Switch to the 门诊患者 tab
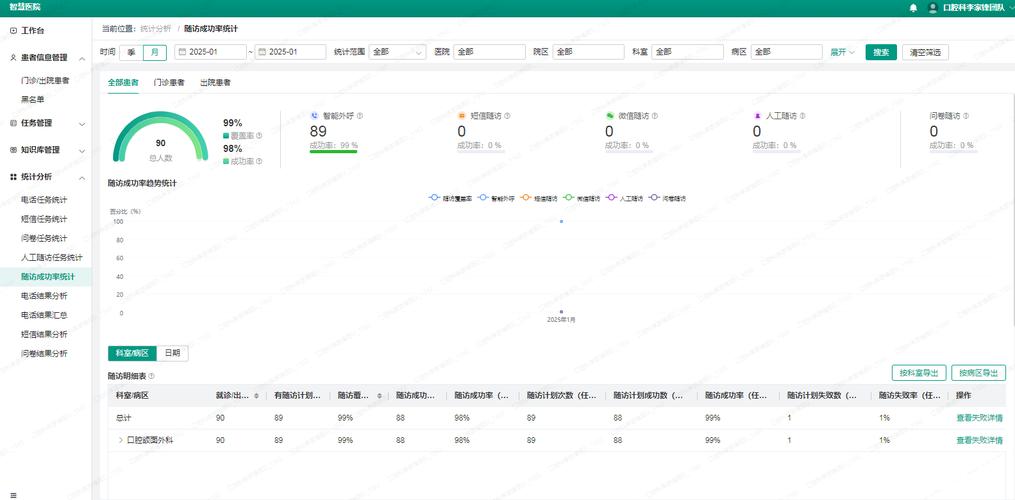 169,82
